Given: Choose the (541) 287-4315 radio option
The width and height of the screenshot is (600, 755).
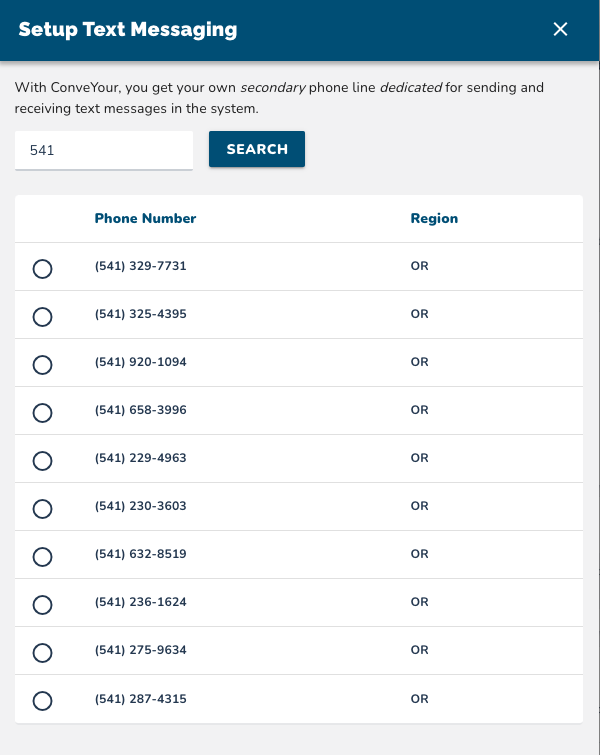Looking at the screenshot, I should 43,701.
